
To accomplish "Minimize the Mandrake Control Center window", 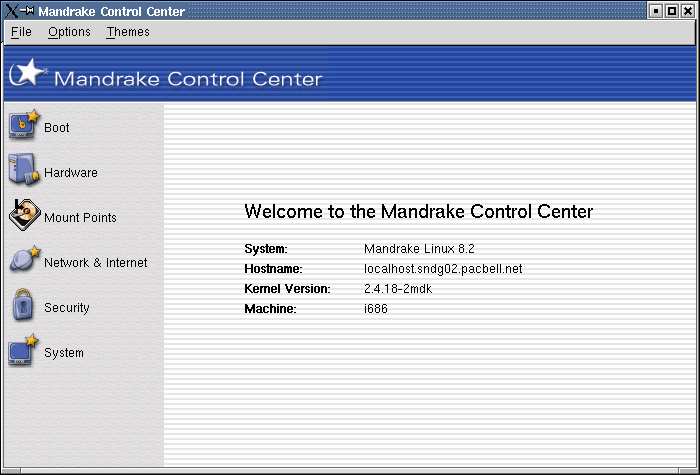I will pos(655,11).
